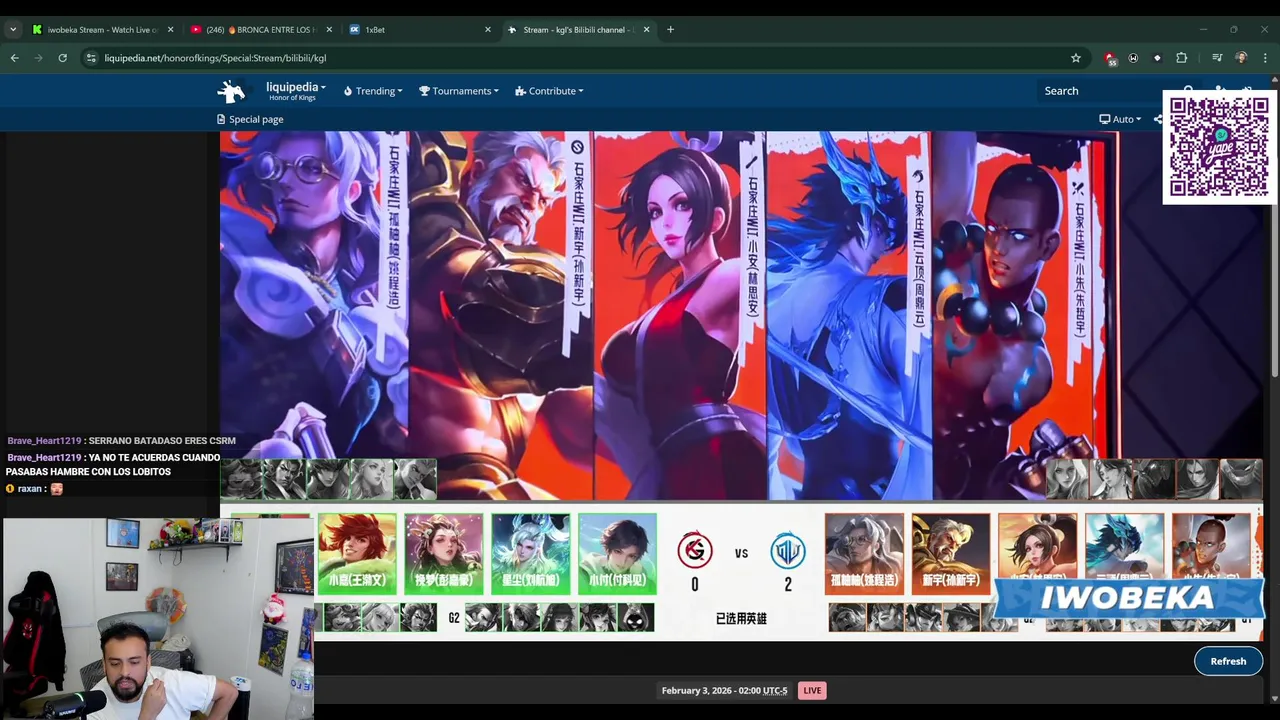The image size is (1280, 720).
Task: Close the iwobeka Stream tab
Action: pyautogui.click(x=170, y=30)
